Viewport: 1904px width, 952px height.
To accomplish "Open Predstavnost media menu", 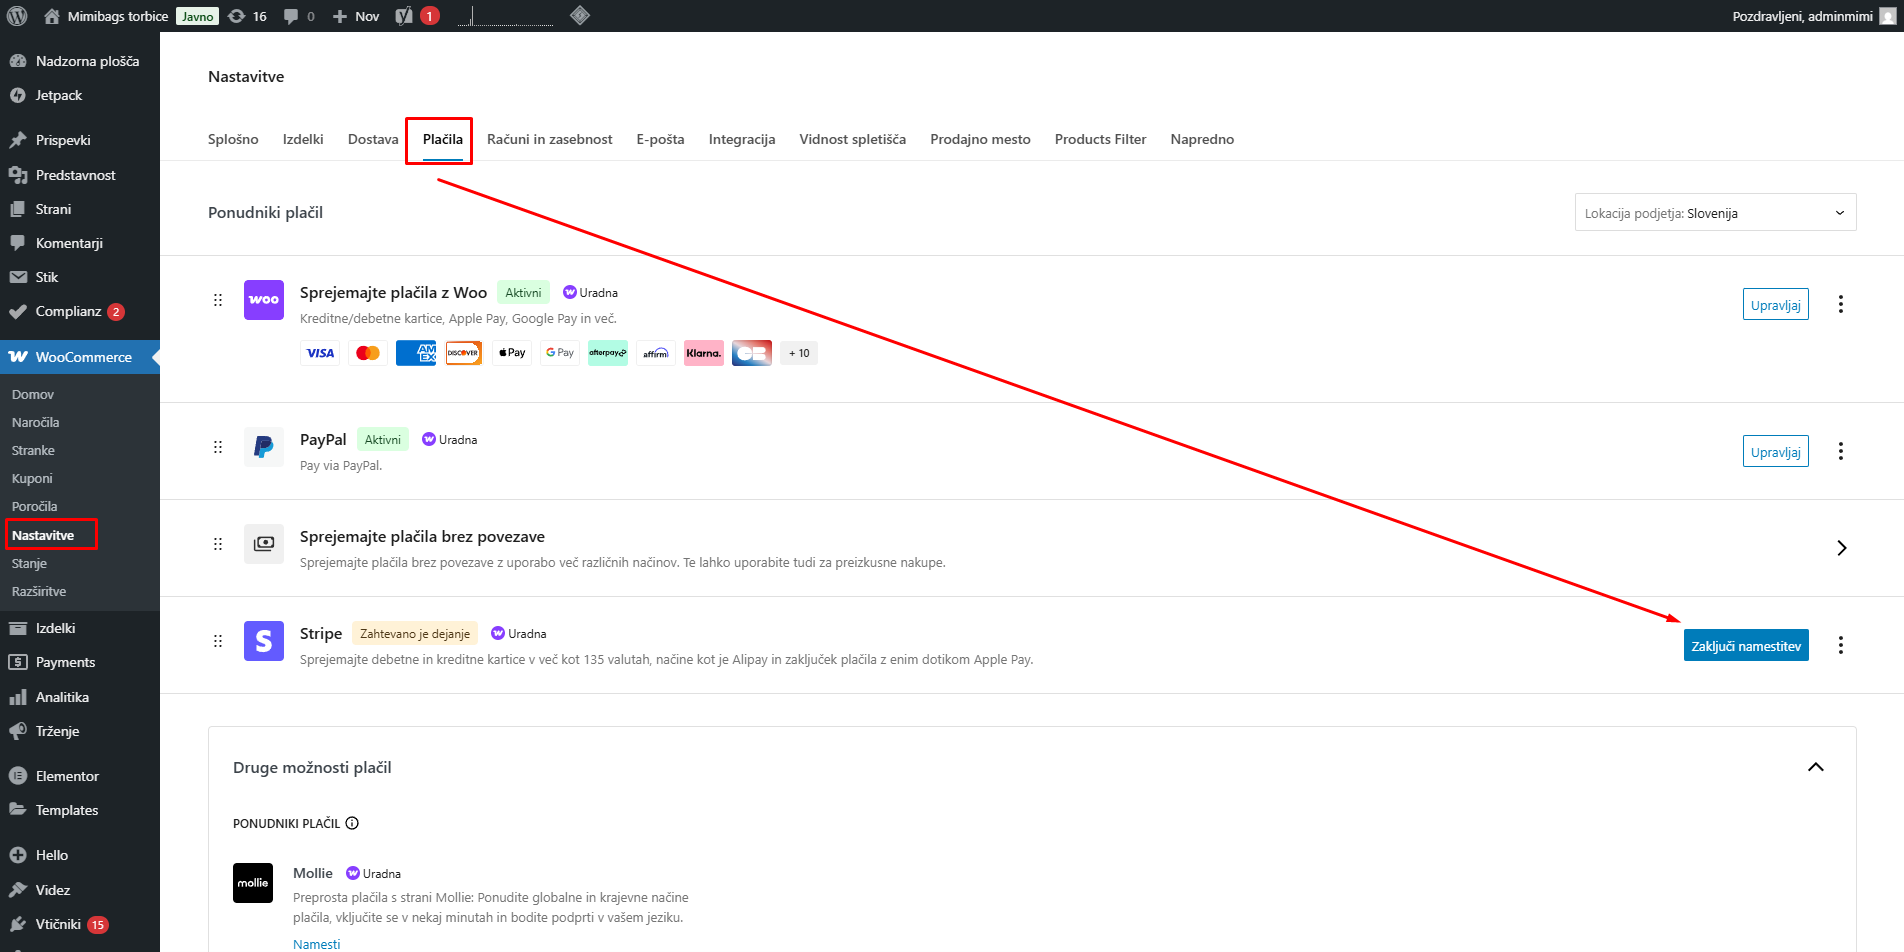I will [80, 175].
